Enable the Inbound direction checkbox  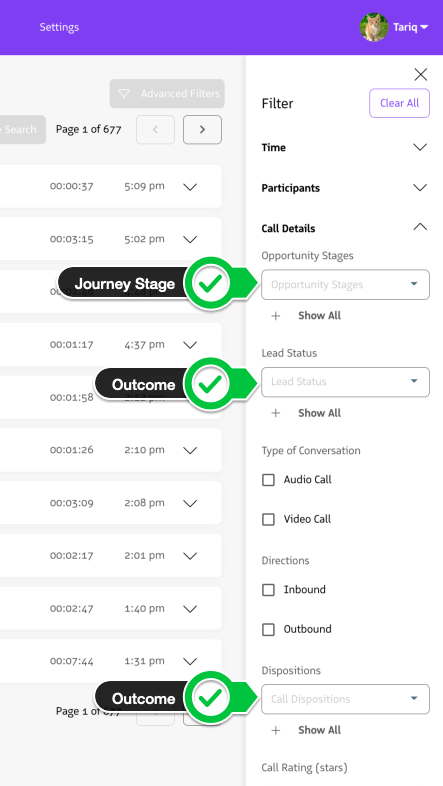click(x=269, y=590)
